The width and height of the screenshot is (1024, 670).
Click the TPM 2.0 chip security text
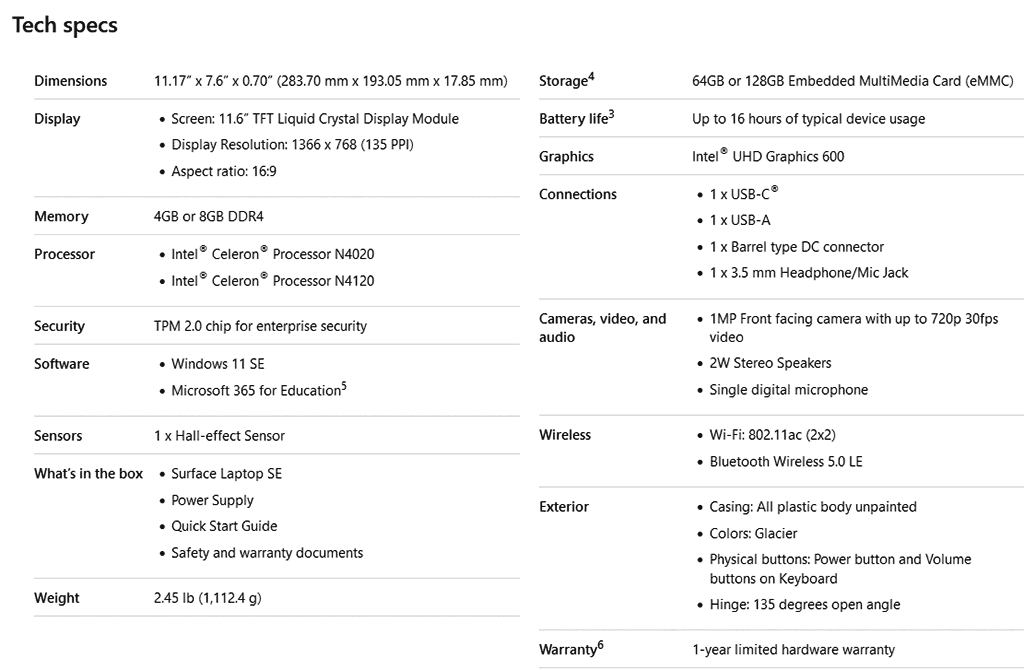(x=260, y=326)
